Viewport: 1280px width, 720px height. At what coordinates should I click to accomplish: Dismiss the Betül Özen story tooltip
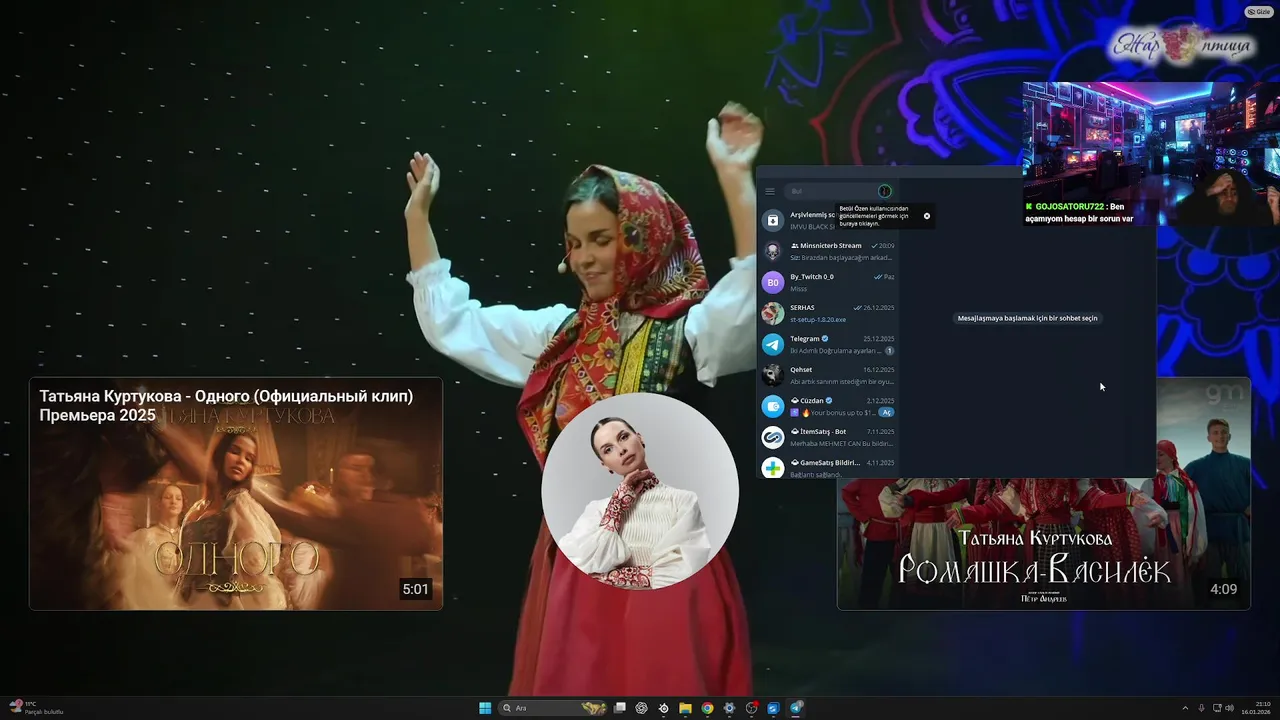(x=926, y=216)
